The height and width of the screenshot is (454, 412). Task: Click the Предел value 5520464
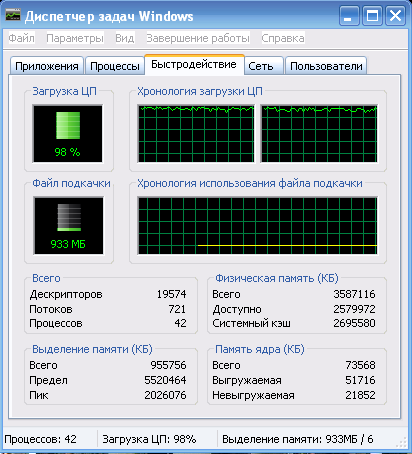[x=165, y=380]
